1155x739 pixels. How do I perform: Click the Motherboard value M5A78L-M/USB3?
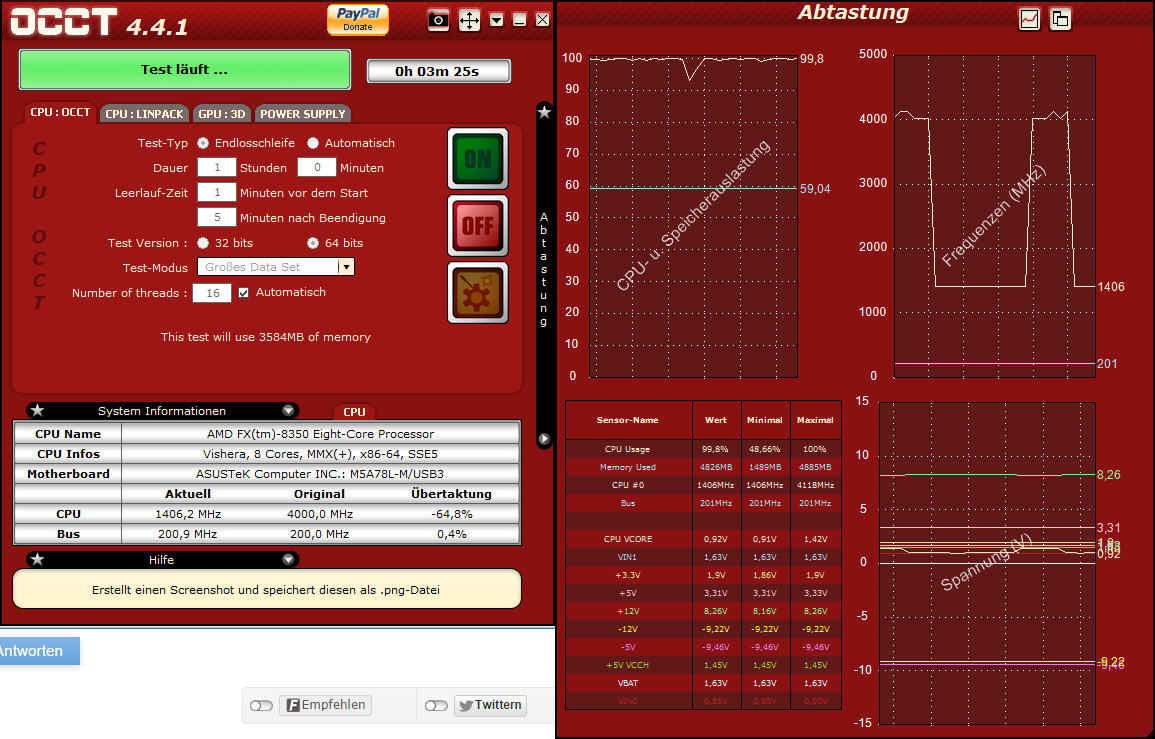point(320,474)
